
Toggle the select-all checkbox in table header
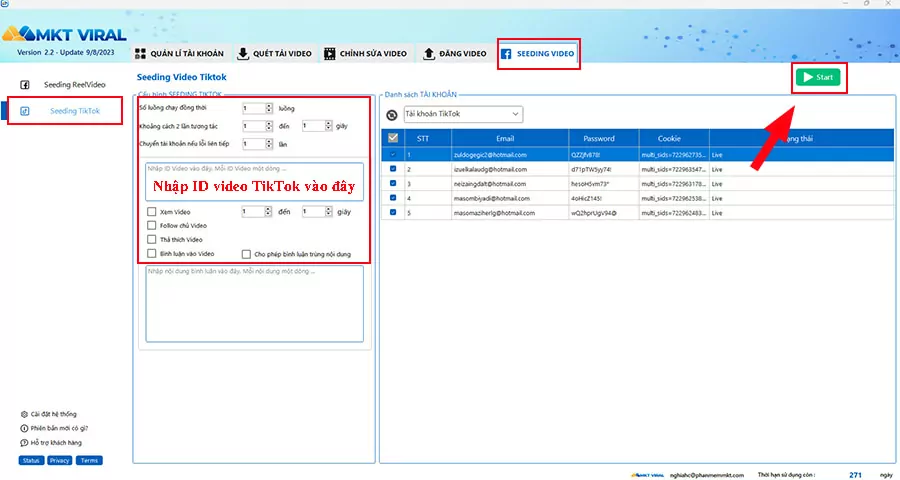click(392, 138)
